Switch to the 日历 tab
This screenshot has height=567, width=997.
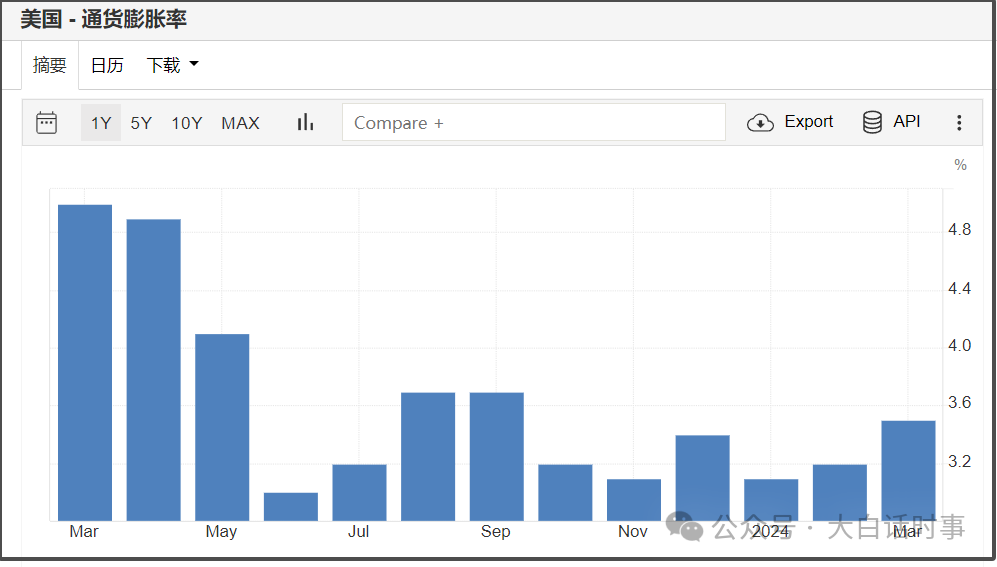click(x=107, y=65)
